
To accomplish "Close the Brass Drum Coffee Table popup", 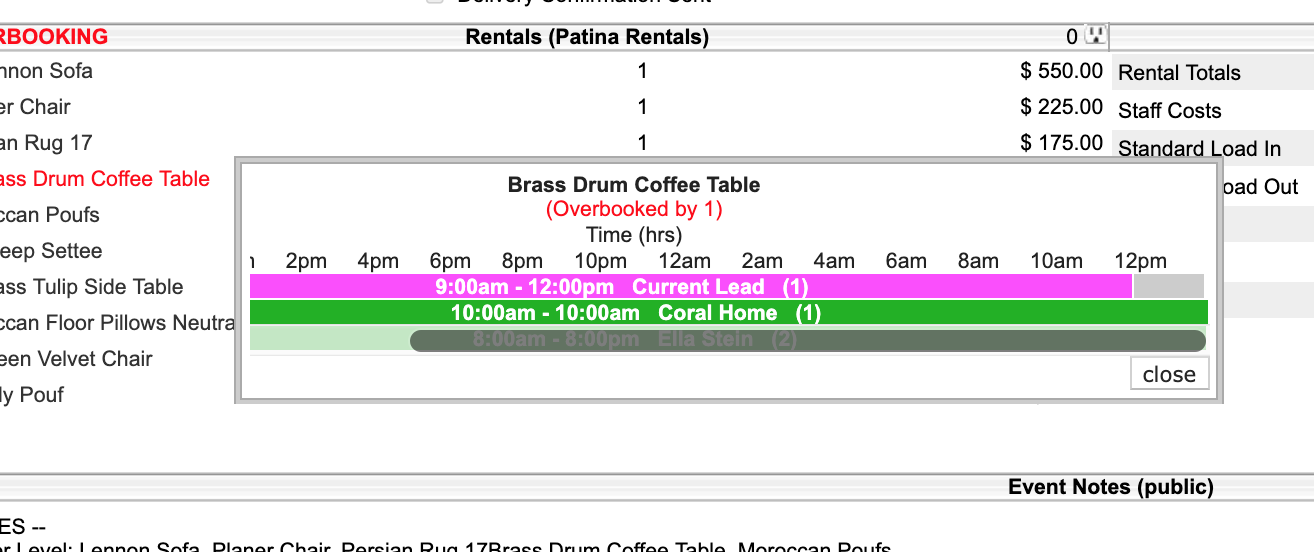I will (1169, 374).
